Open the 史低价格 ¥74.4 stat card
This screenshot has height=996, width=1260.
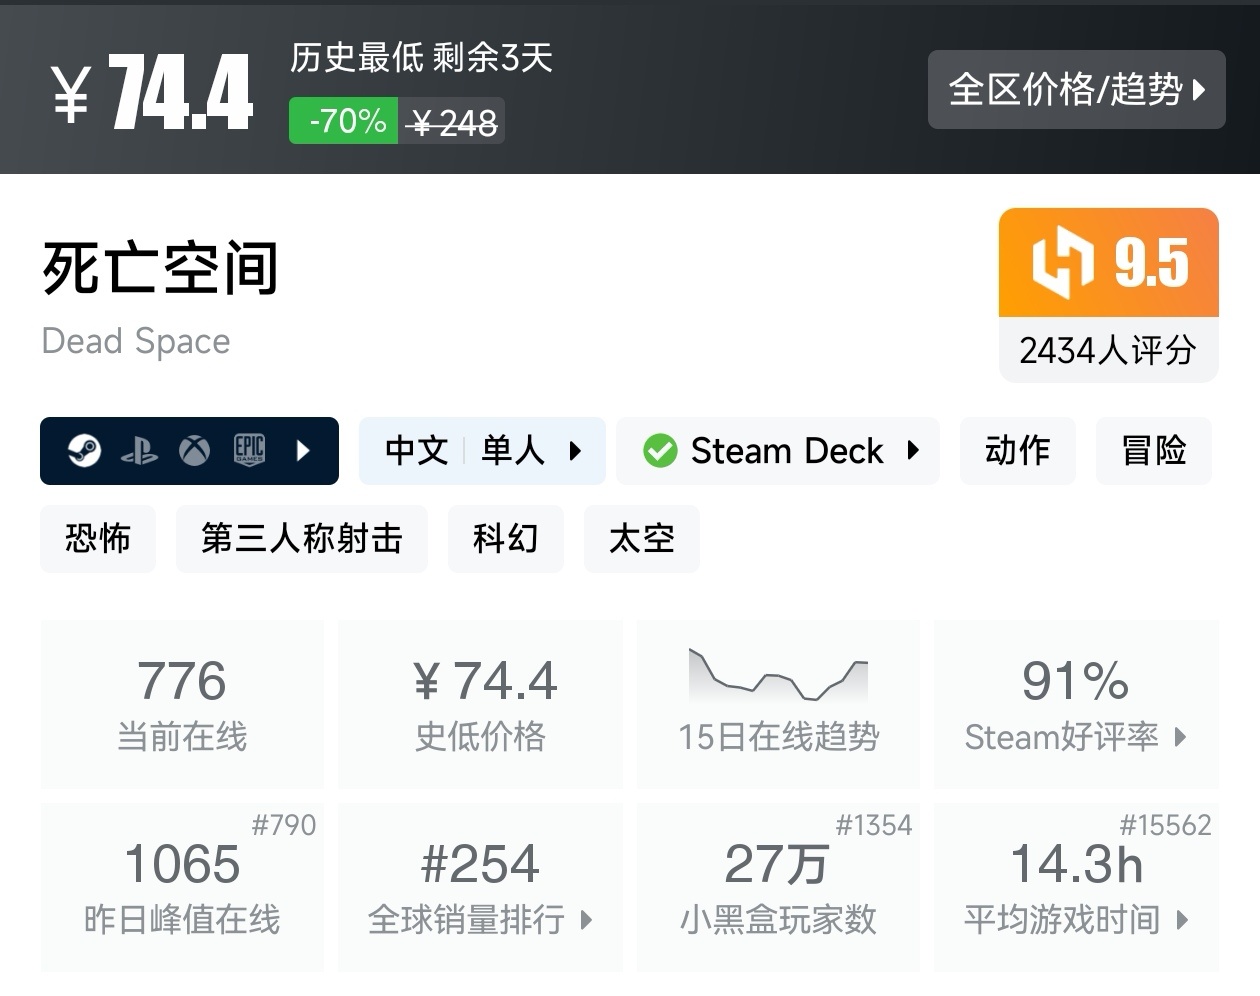(x=480, y=704)
